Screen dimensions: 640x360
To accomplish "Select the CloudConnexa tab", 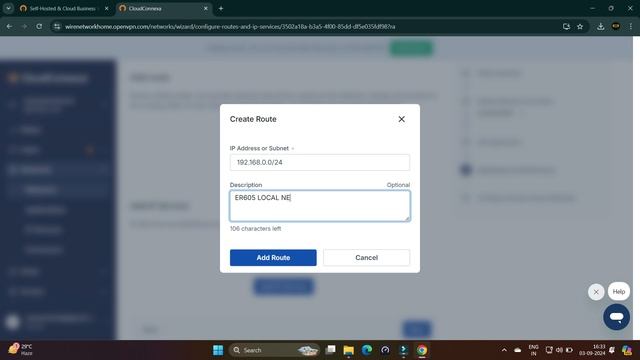I will [x=163, y=9].
